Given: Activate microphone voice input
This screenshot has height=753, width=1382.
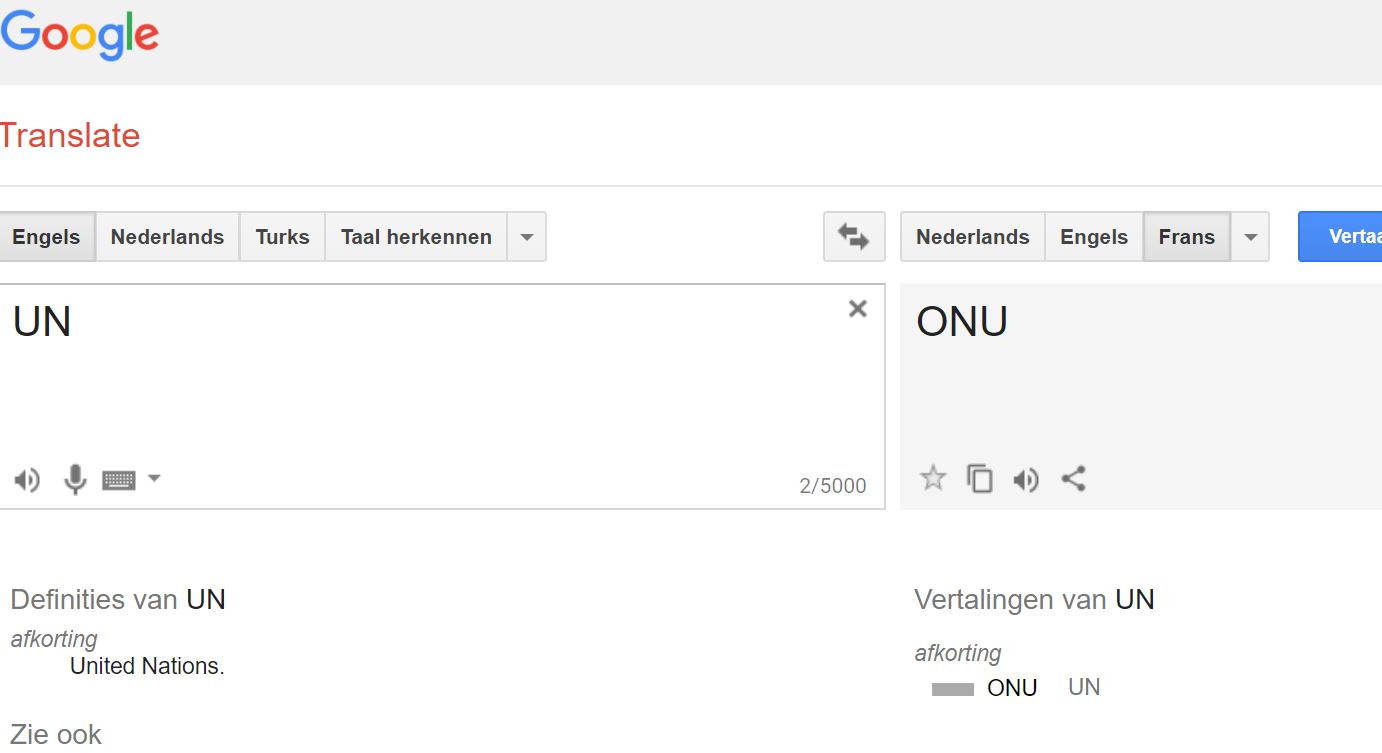Looking at the screenshot, I should tap(75, 480).
